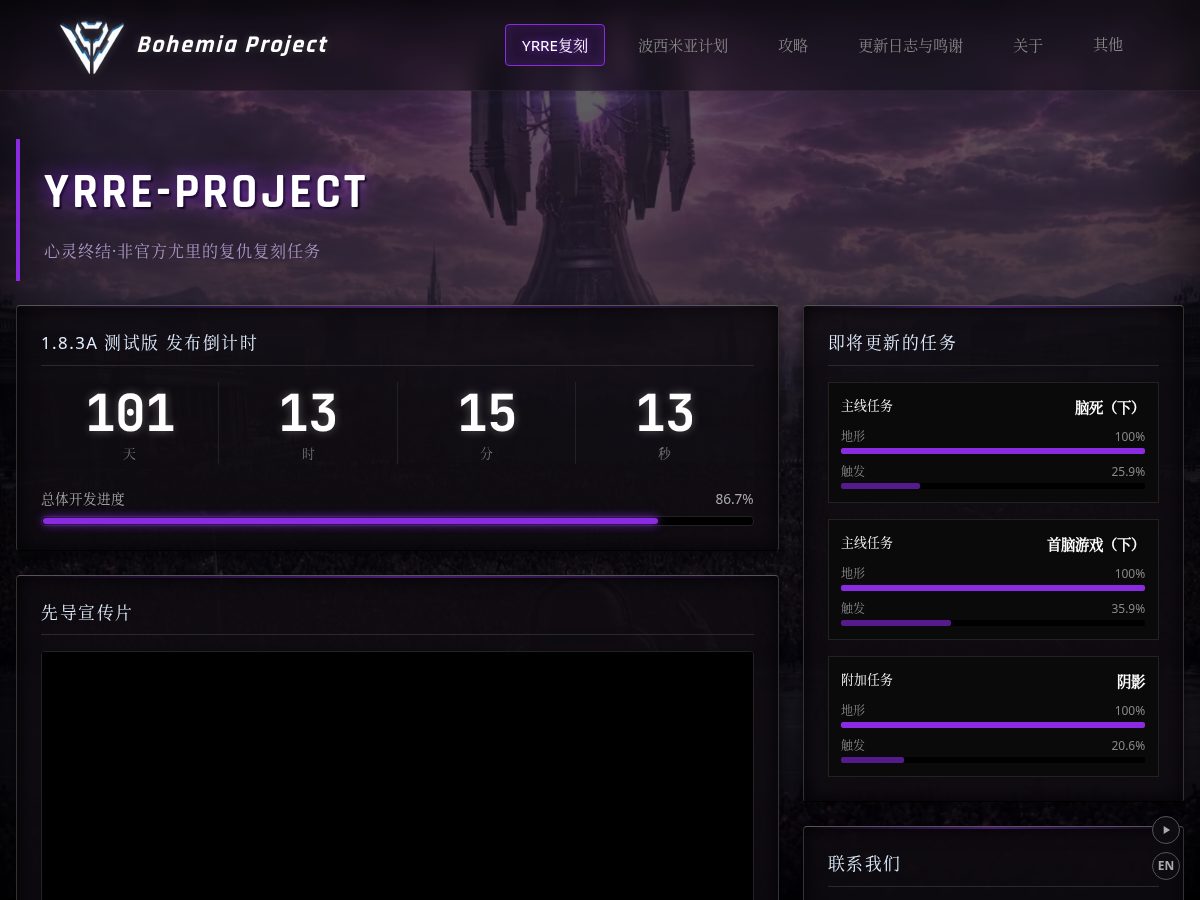Click the 即将更新的任务 panel heading
This screenshot has width=1200, height=900.
click(892, 342)
